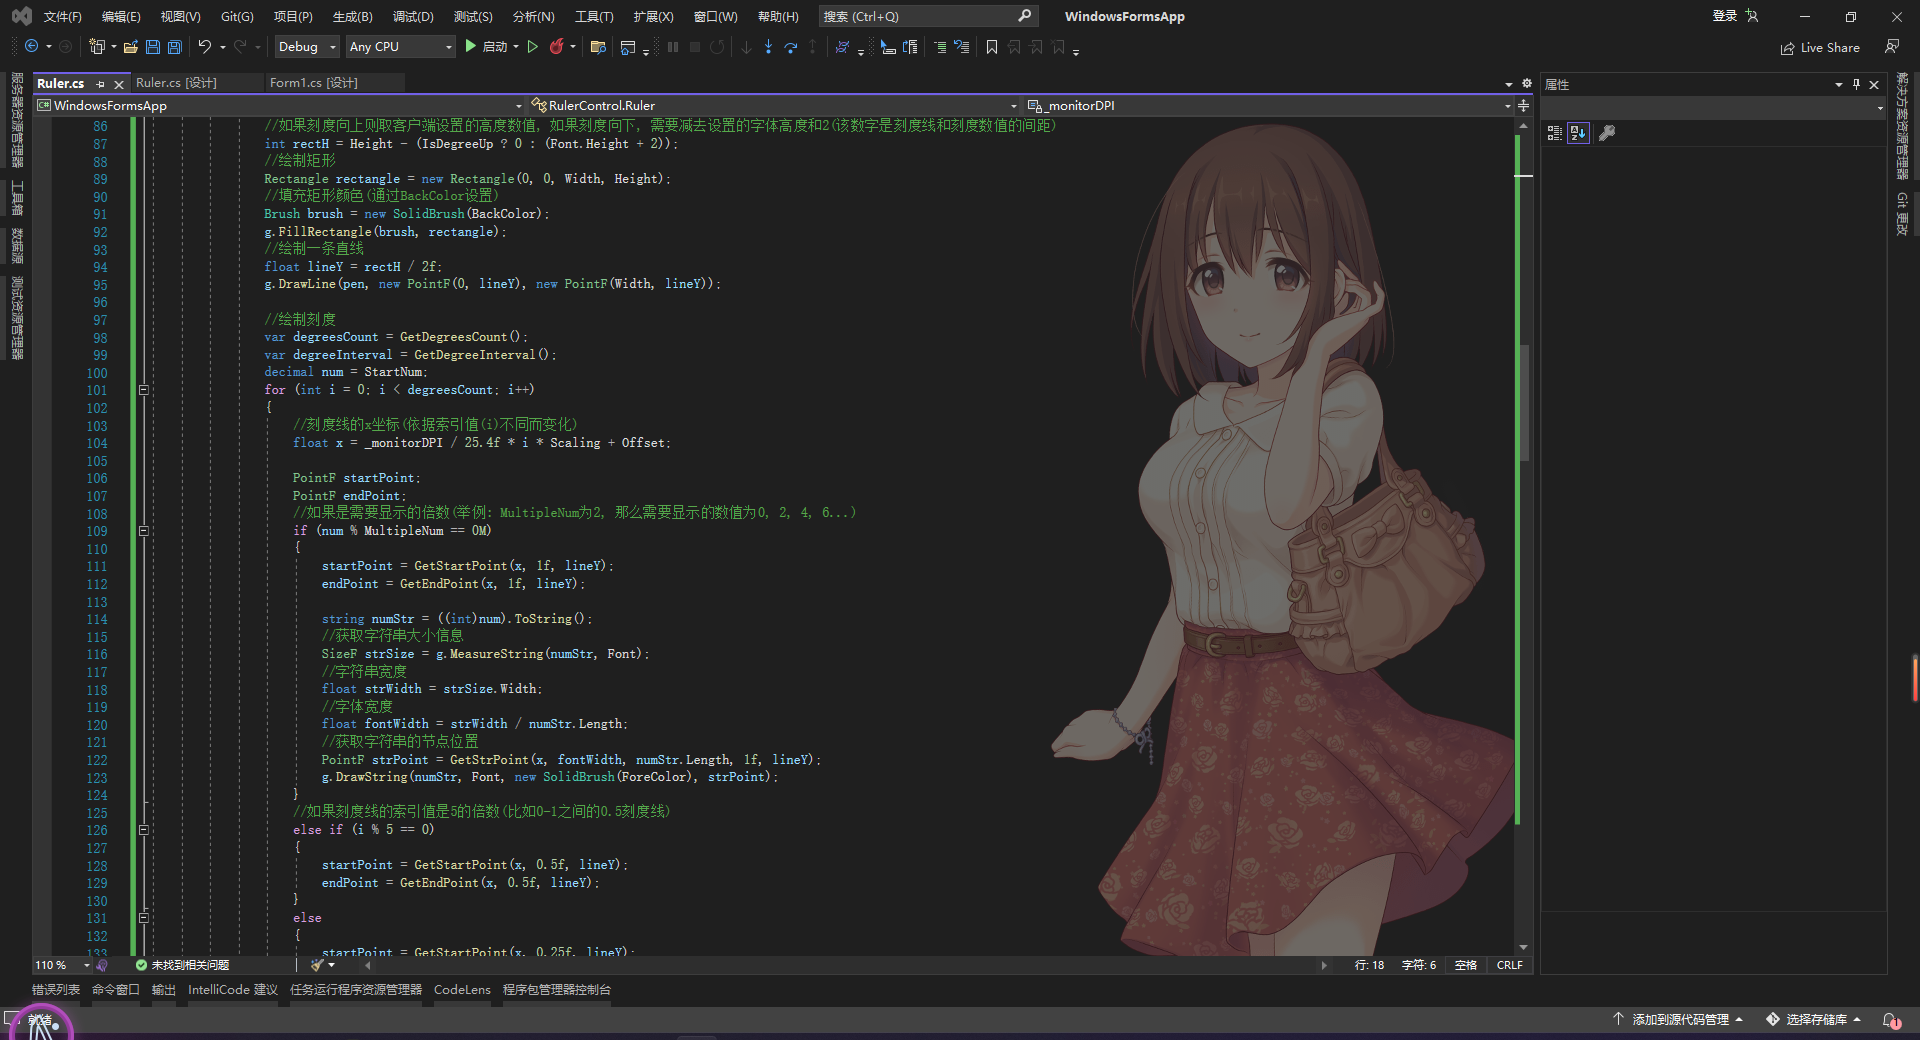
Task: Collapse the else block at line 131
Action: click(x=143, y=918)
